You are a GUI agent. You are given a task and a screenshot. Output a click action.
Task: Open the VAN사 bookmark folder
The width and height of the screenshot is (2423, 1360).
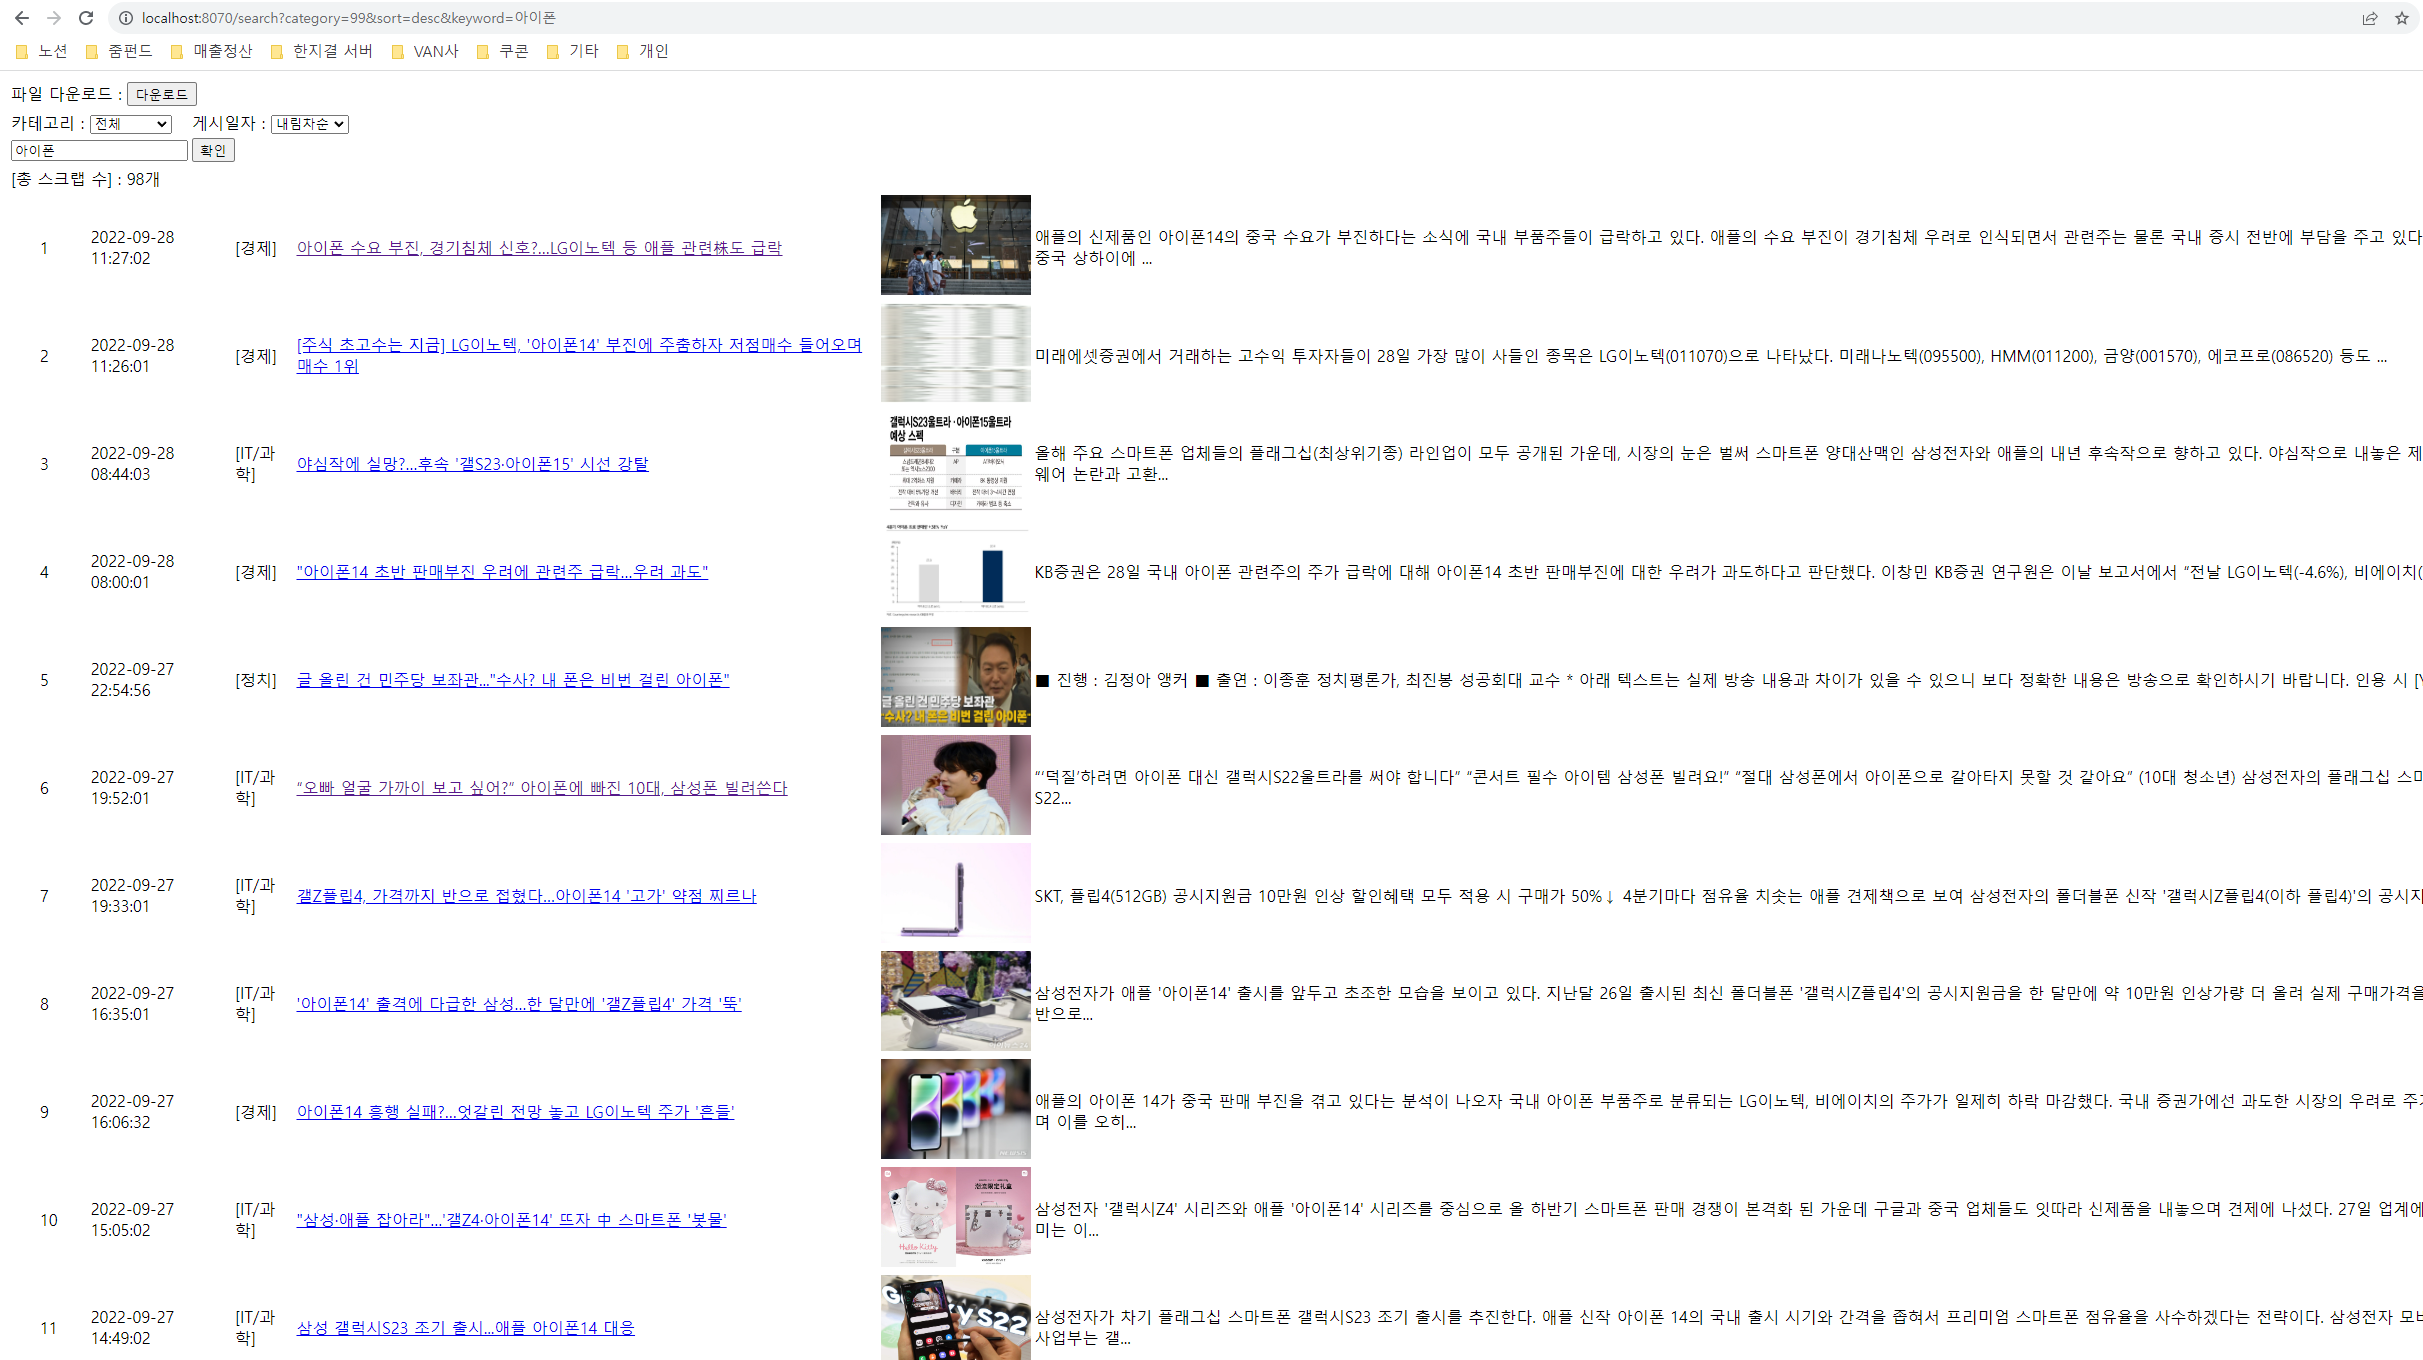click(x=425, y=51)
